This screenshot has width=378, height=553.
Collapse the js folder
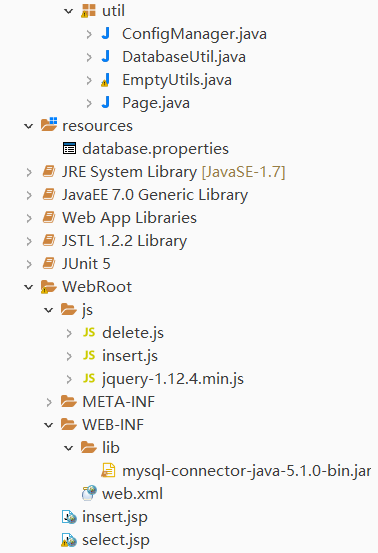tap(49, 310)
